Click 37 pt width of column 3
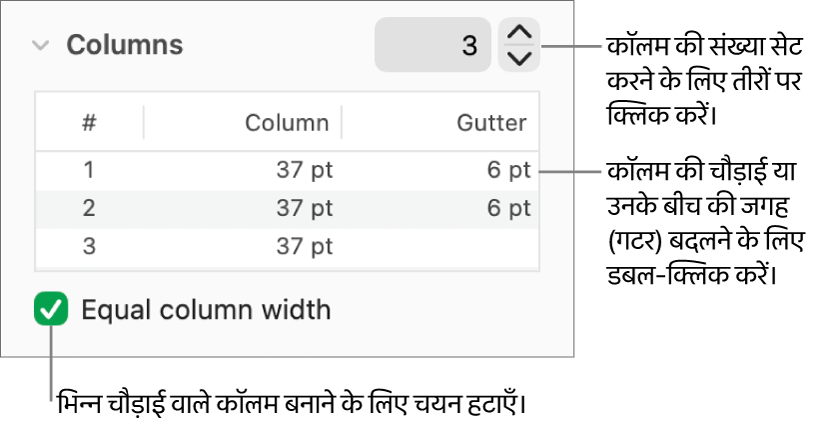 (x=304, y=246)
